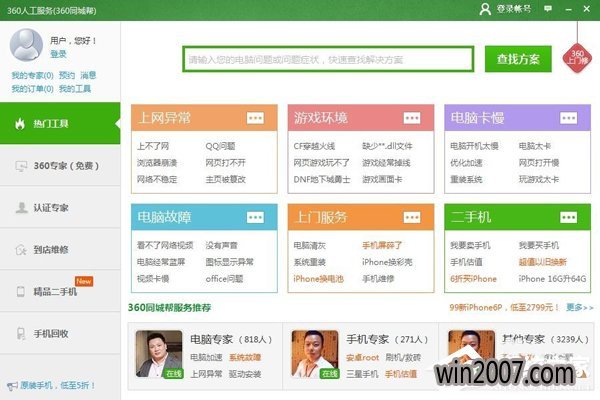Select iPhone 16G升64G option

tap(552, 279)
